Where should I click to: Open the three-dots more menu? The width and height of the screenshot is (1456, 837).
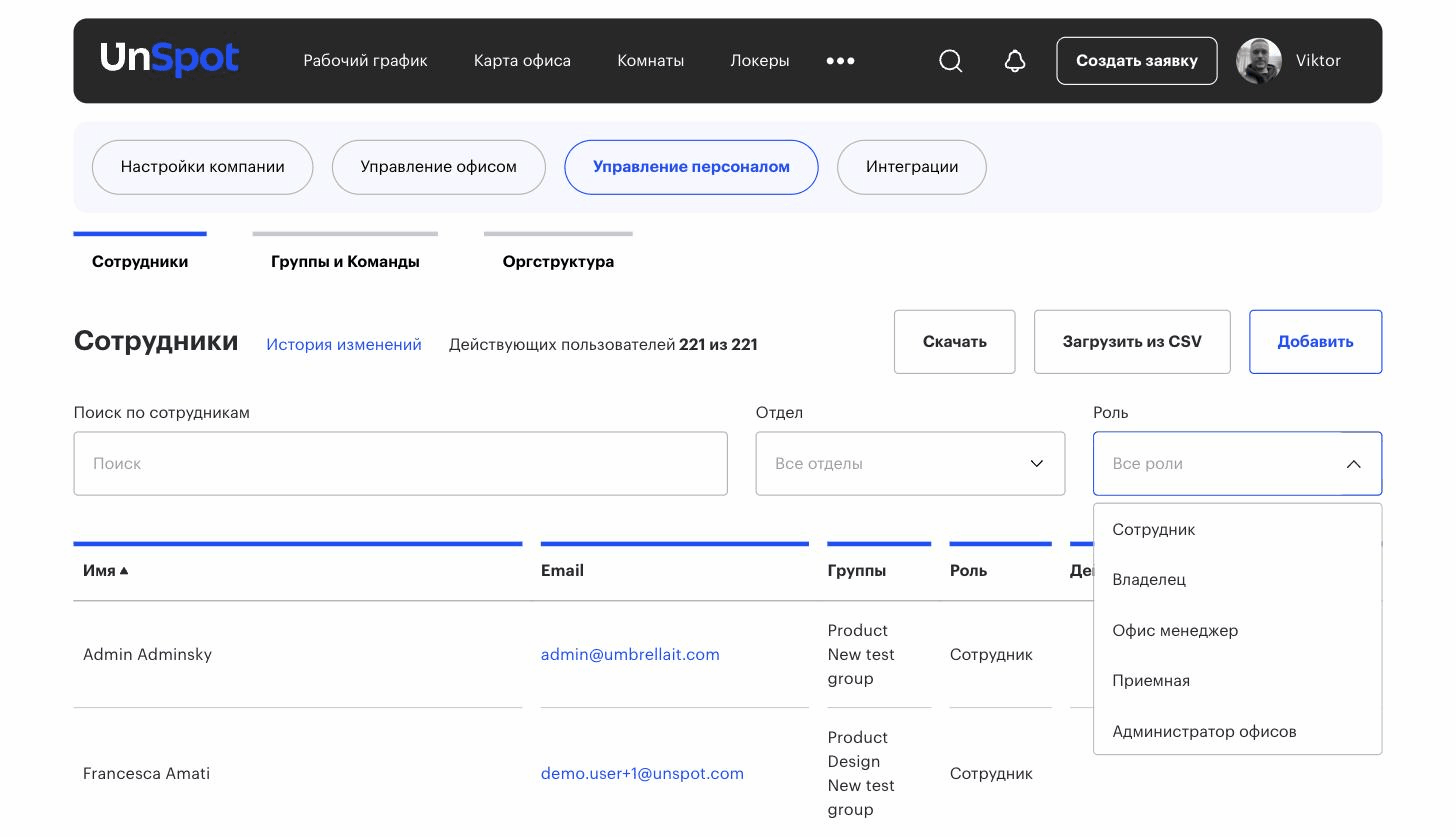click(x=840, y=61)
